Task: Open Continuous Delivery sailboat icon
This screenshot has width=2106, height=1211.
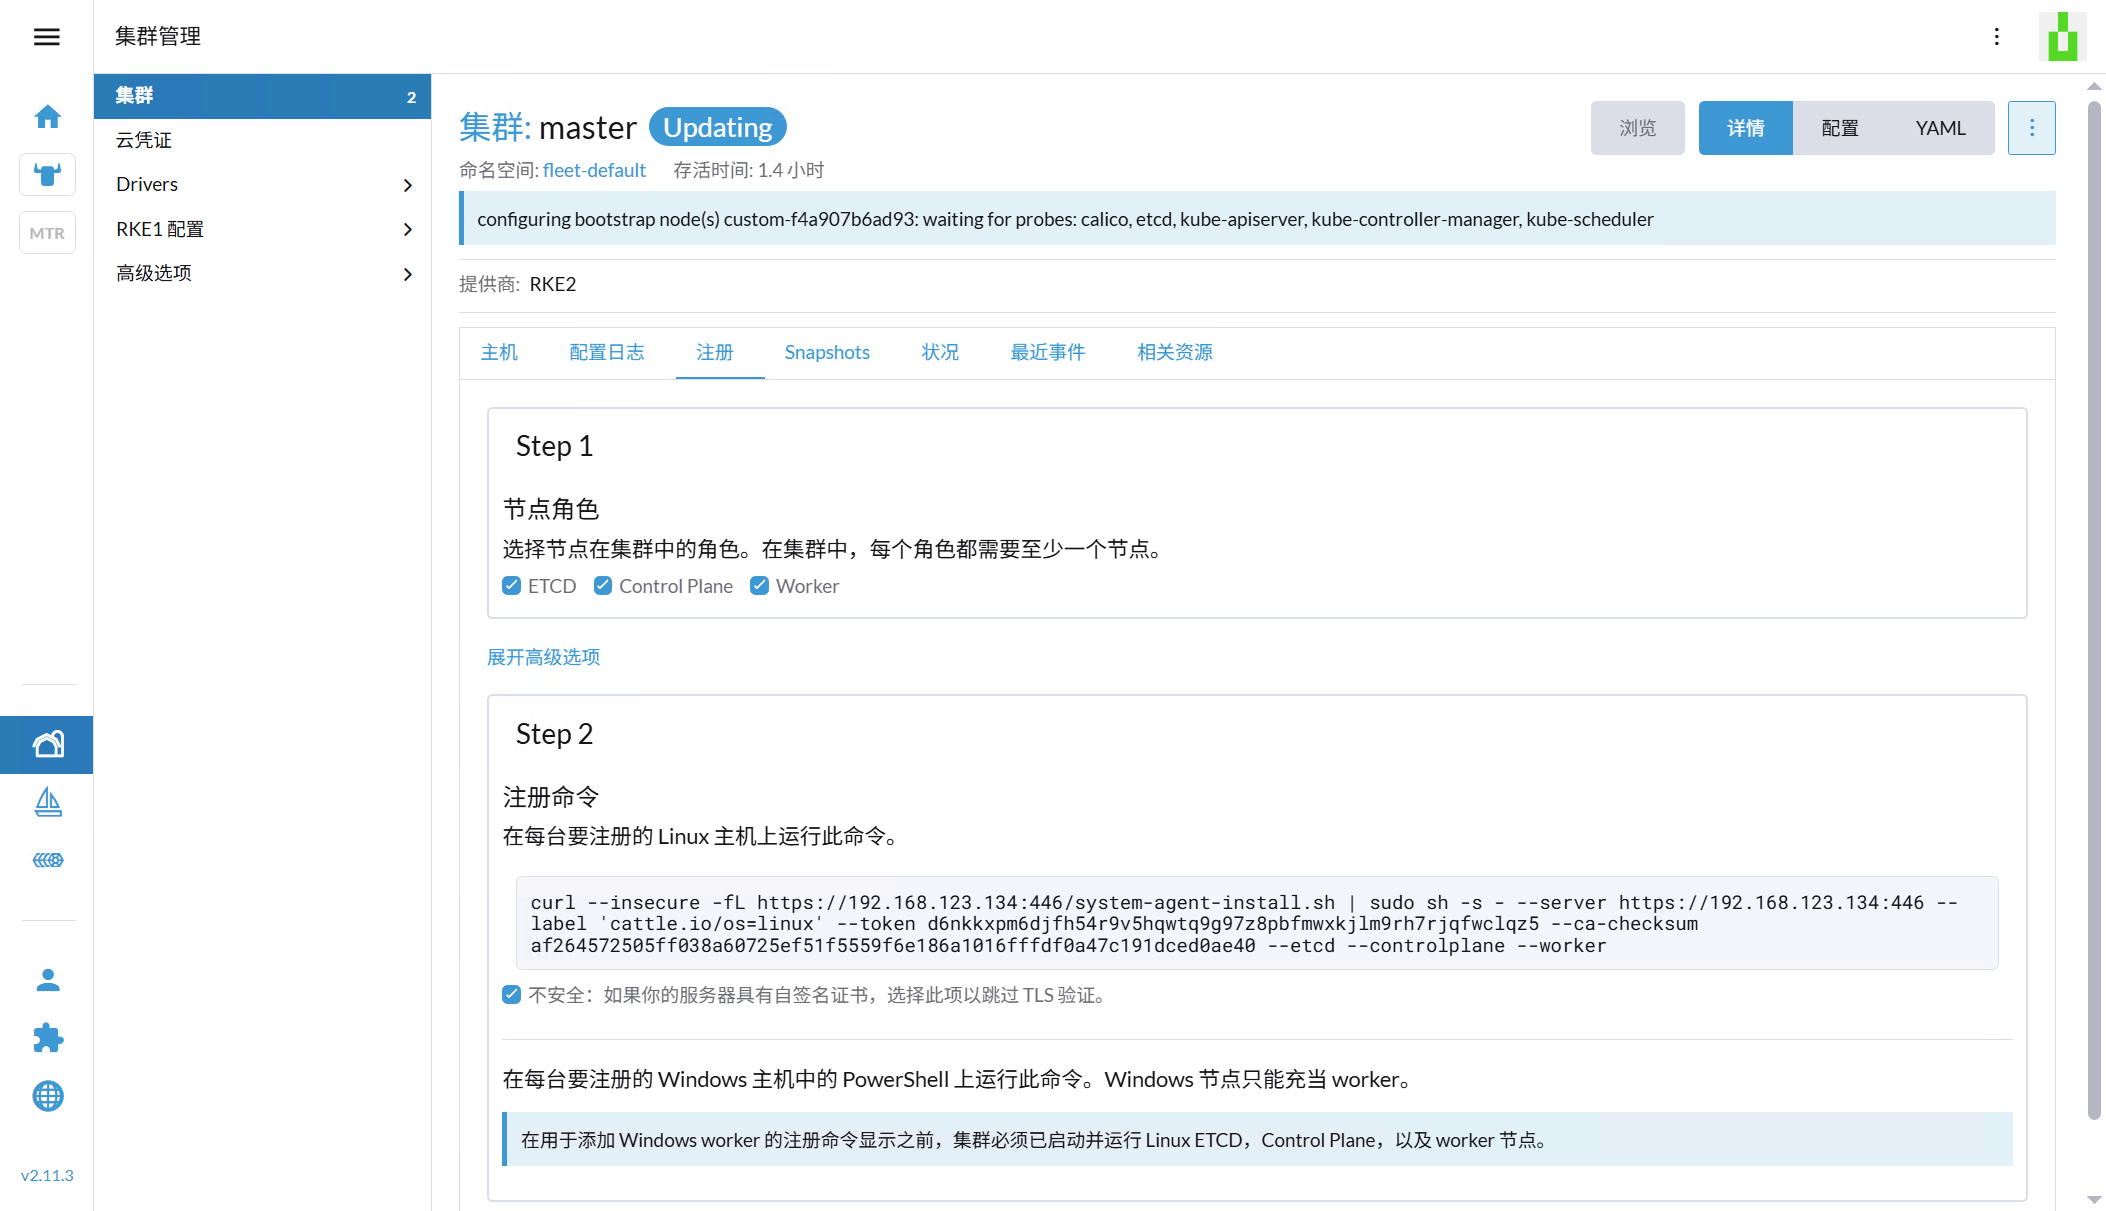Action: pyautogui.click(x=47, y=802)
